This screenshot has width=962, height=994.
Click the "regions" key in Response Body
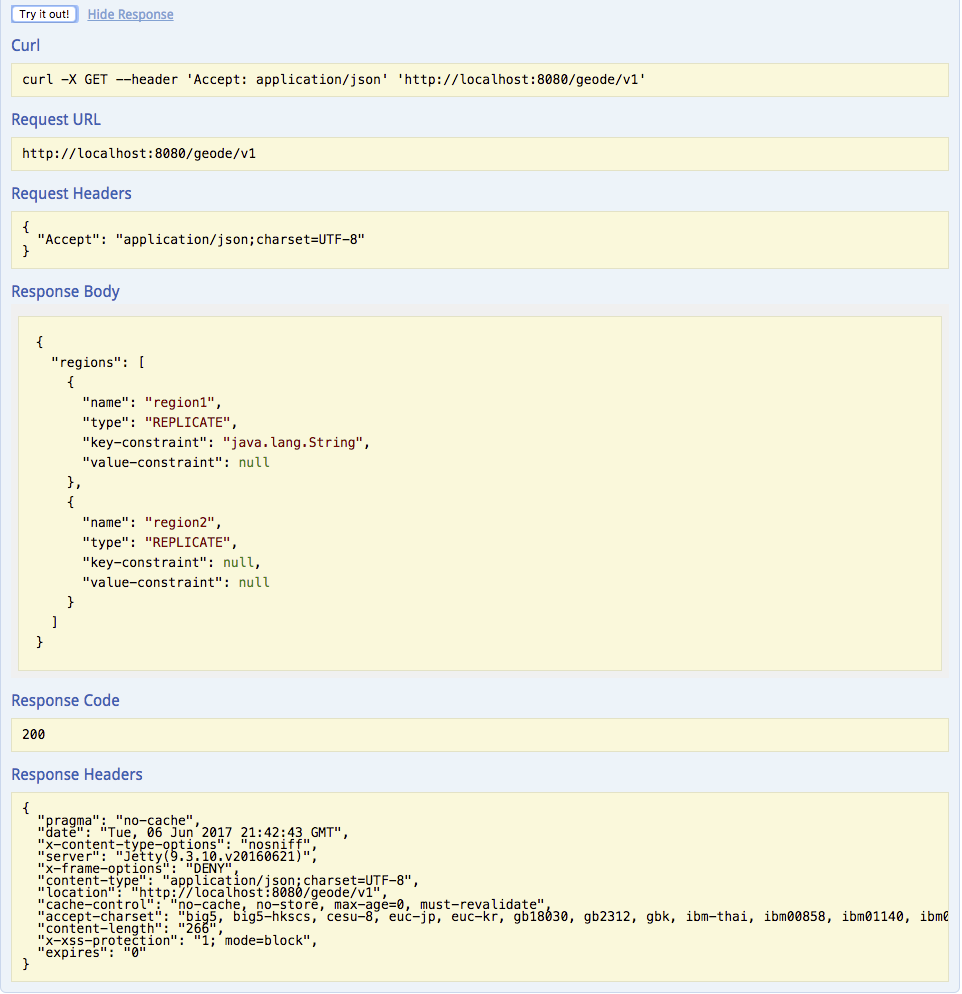pos(87,362)
